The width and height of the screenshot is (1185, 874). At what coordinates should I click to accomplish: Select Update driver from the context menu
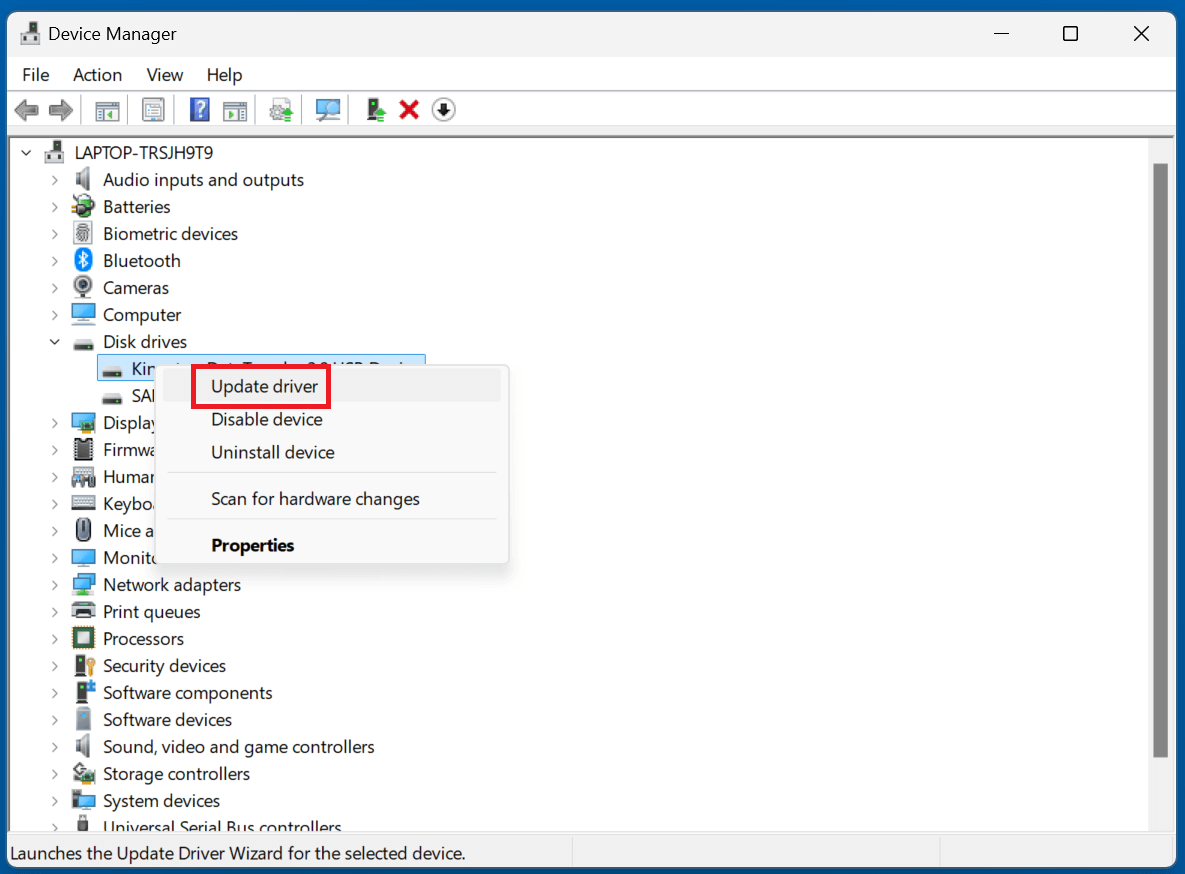coord(260,386)
